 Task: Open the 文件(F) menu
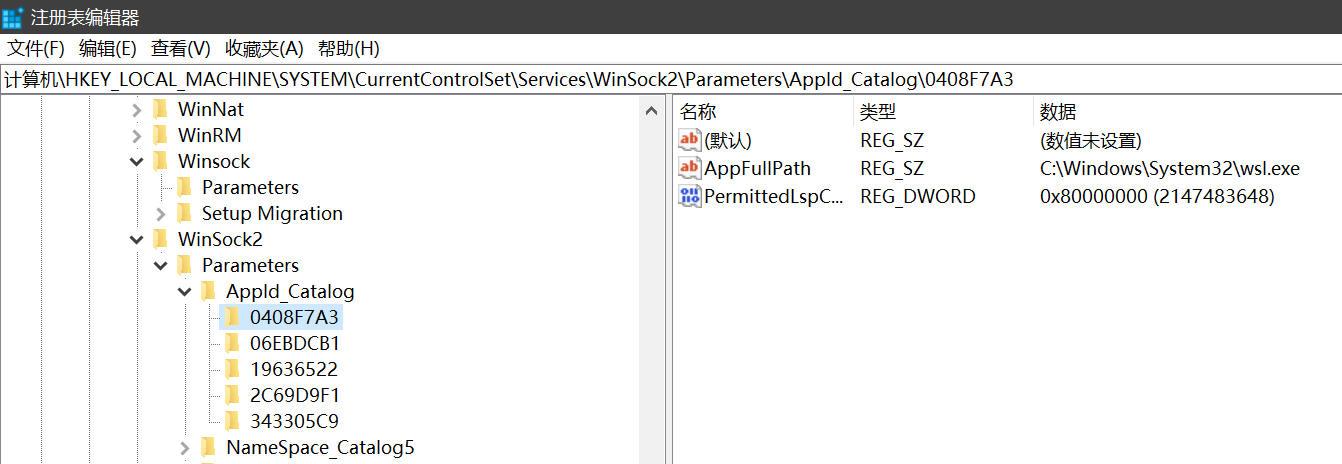36,48
